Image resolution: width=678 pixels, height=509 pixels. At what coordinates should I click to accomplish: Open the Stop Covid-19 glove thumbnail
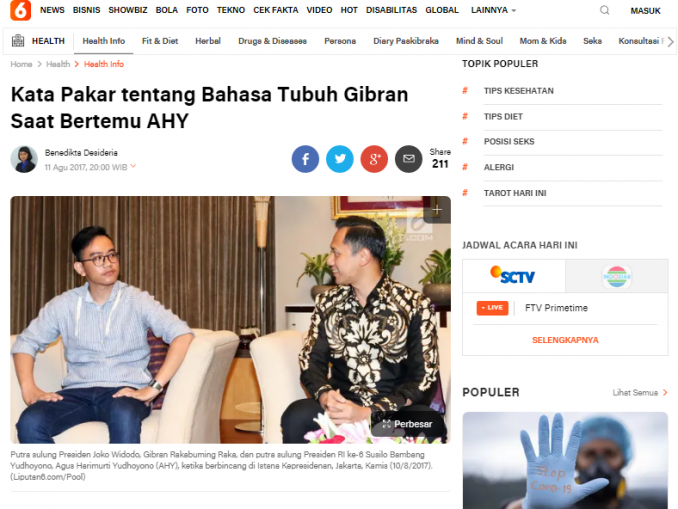[x=565, y=460]
